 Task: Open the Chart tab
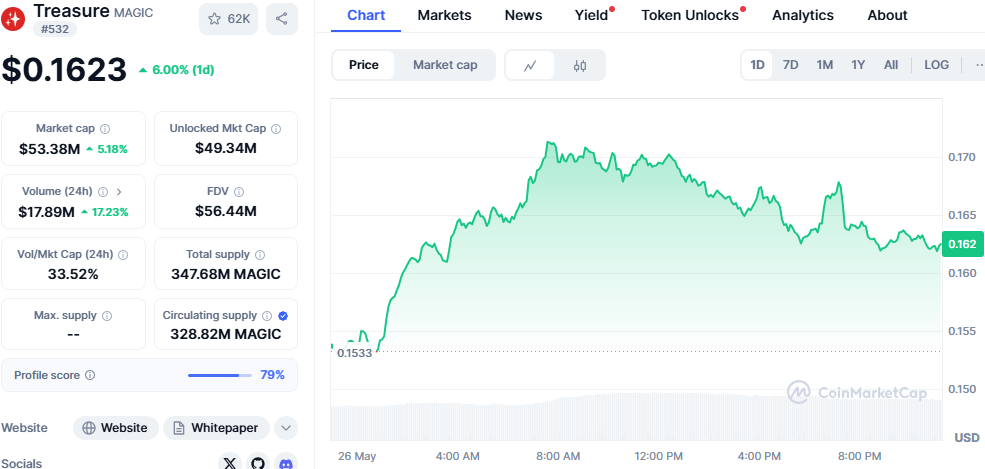coord(366,15)
